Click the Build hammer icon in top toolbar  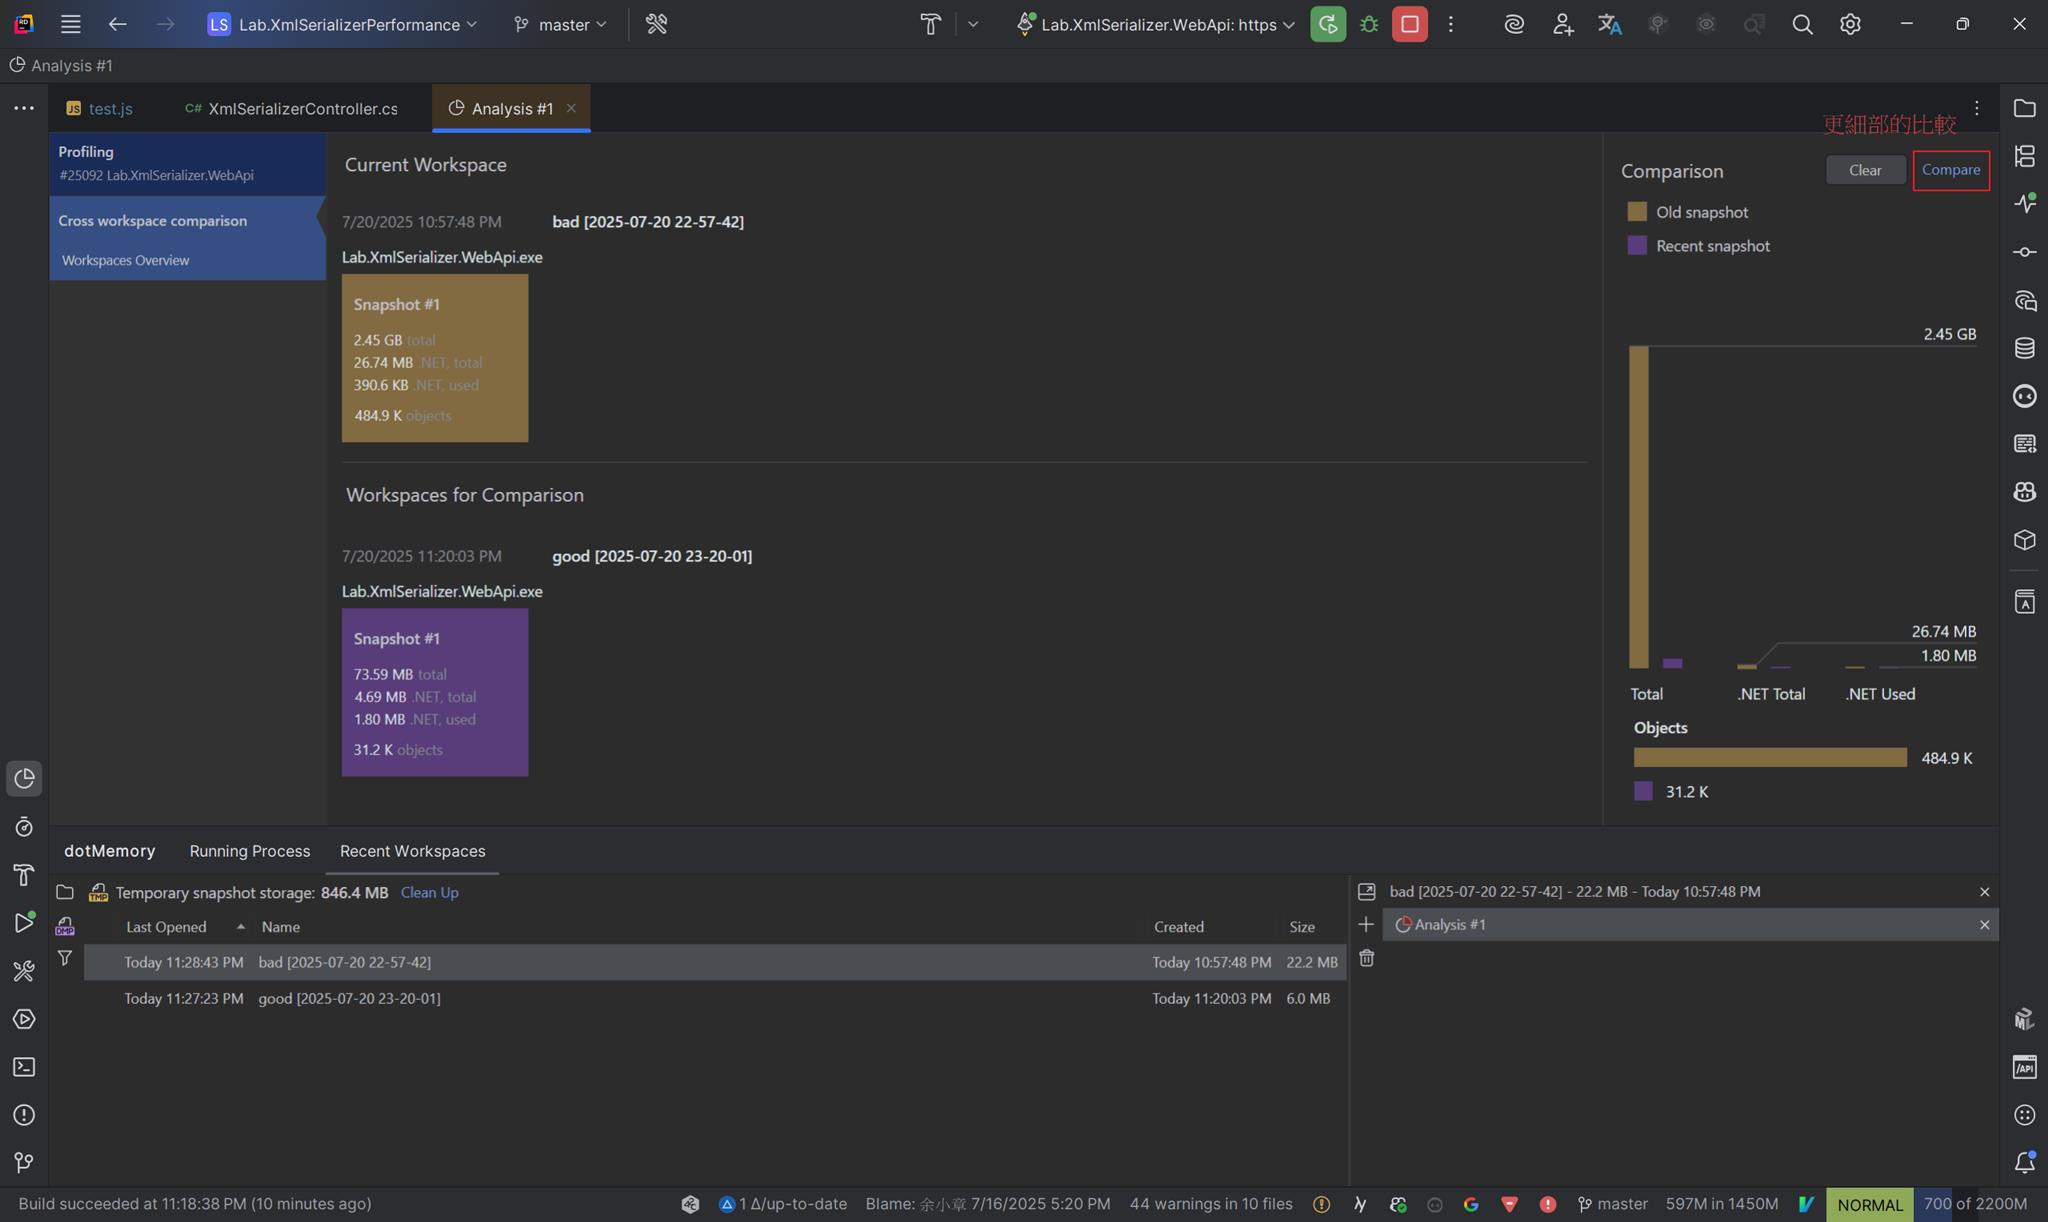(930, 24)
